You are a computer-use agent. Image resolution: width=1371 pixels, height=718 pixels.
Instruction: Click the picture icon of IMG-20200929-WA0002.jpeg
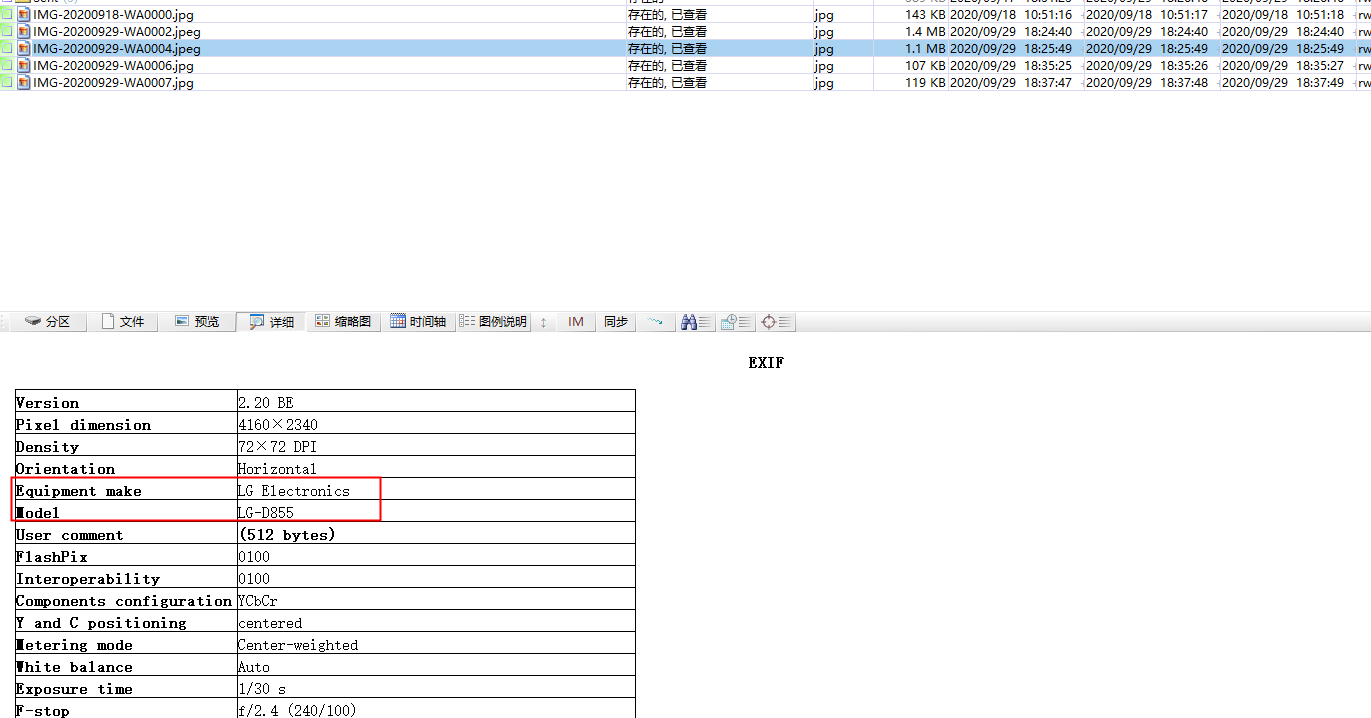click(x=24, y=31)
